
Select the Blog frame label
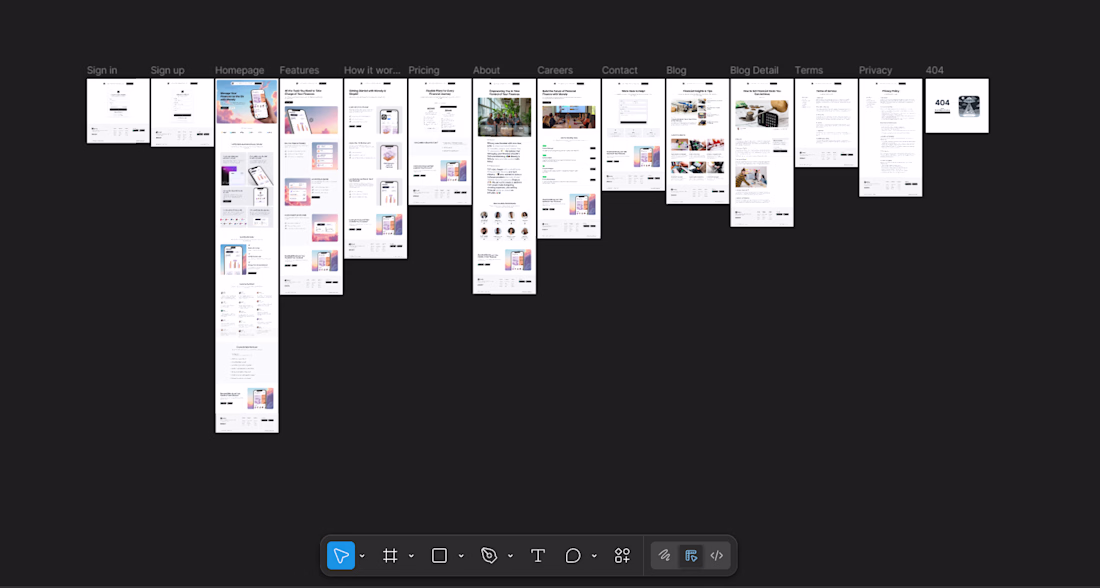[x=676, y=70]
